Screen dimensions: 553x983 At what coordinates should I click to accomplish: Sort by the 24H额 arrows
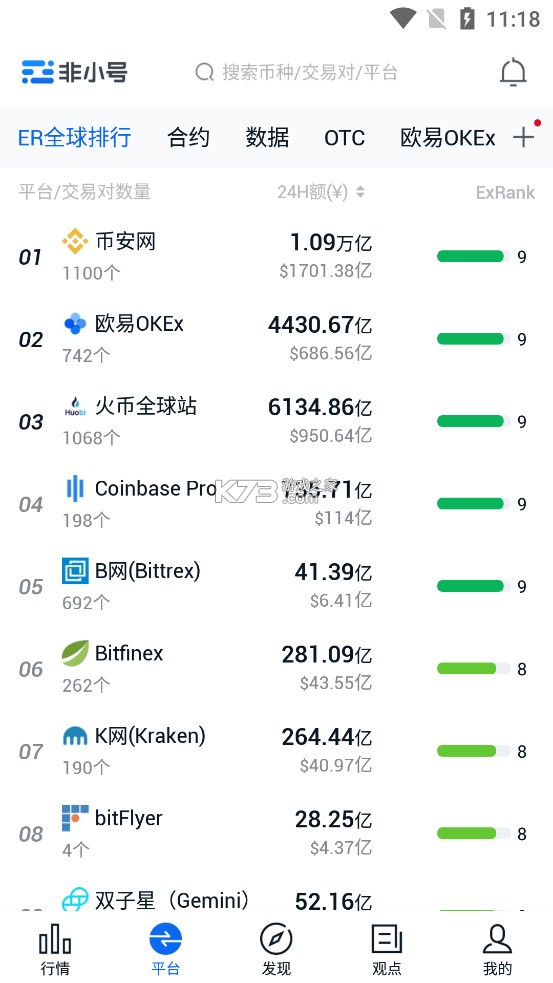361,192
